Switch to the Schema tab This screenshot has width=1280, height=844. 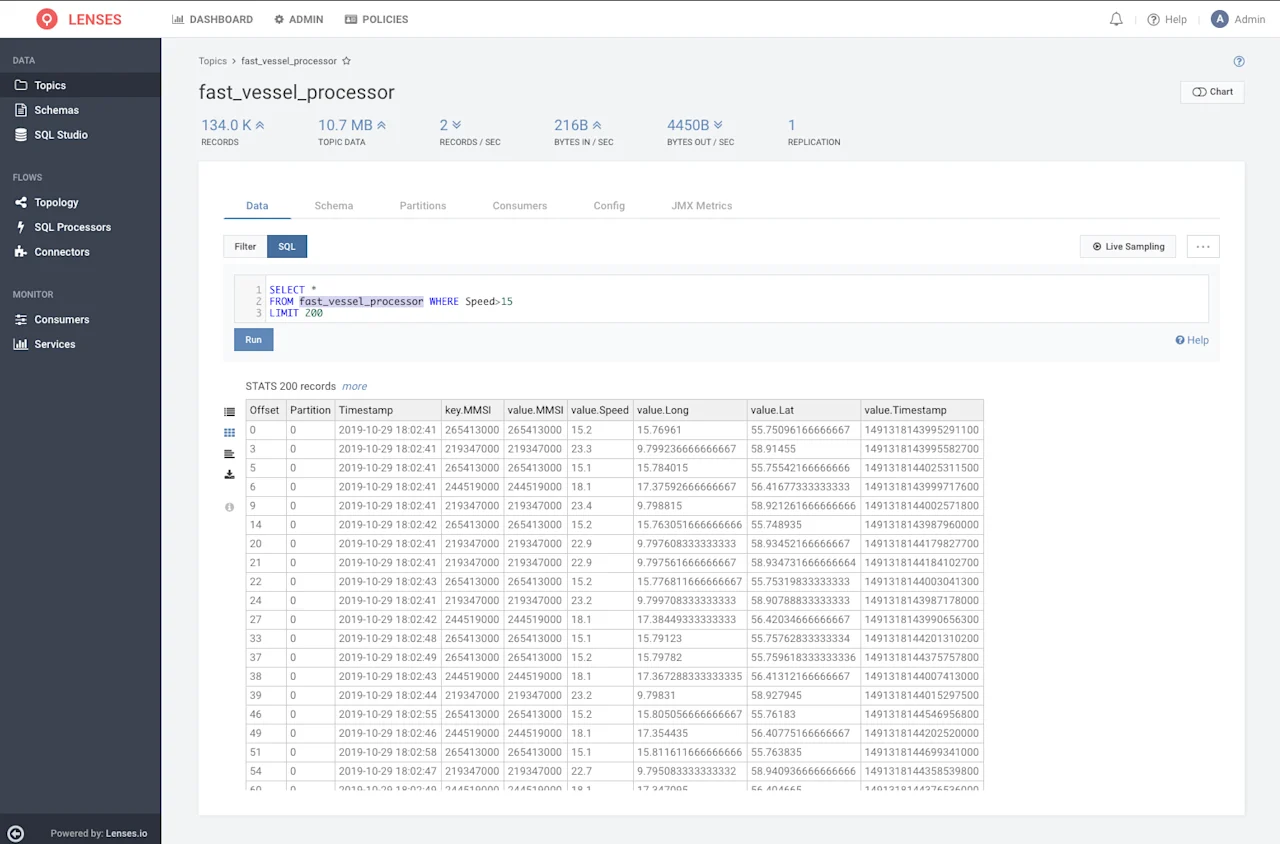click(x=334, y=206)
